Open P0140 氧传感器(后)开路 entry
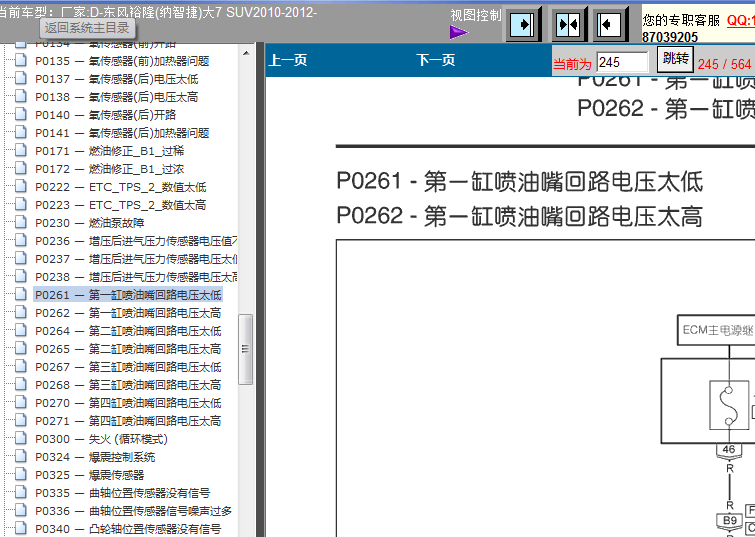 coord(106,115)
